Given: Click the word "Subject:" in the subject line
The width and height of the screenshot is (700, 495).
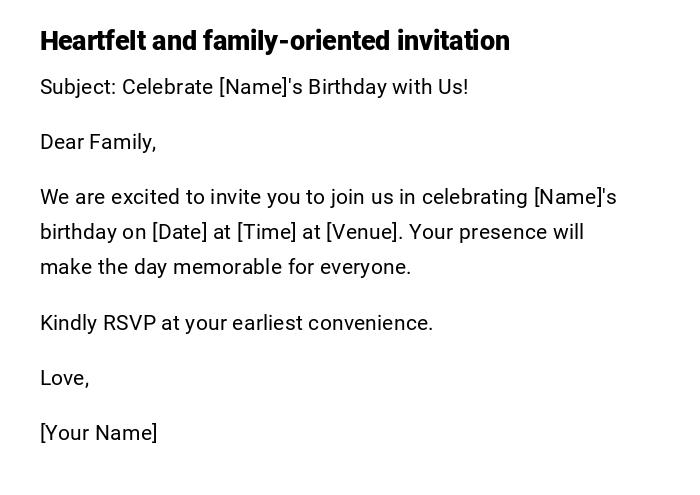Looking at the screenshot, I should click(78, 87).
